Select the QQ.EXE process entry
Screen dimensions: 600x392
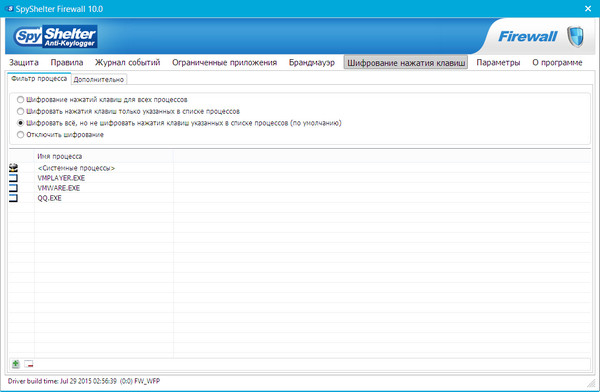click(x=49, y=198)
